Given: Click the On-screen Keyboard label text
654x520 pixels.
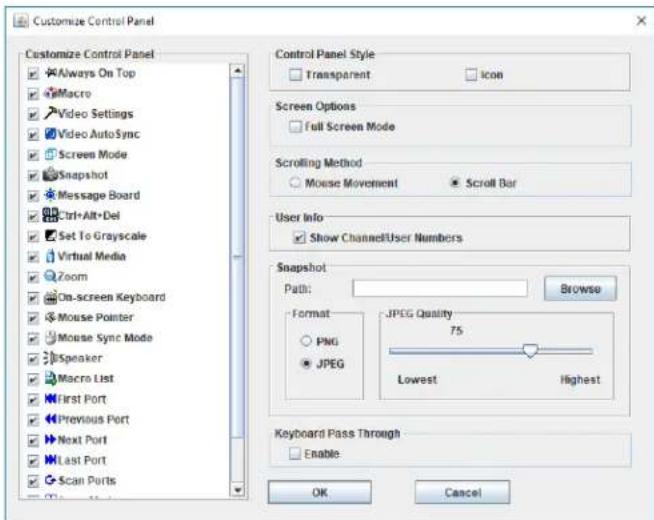Looking at the screenshot, I should (x=112, y=297).
